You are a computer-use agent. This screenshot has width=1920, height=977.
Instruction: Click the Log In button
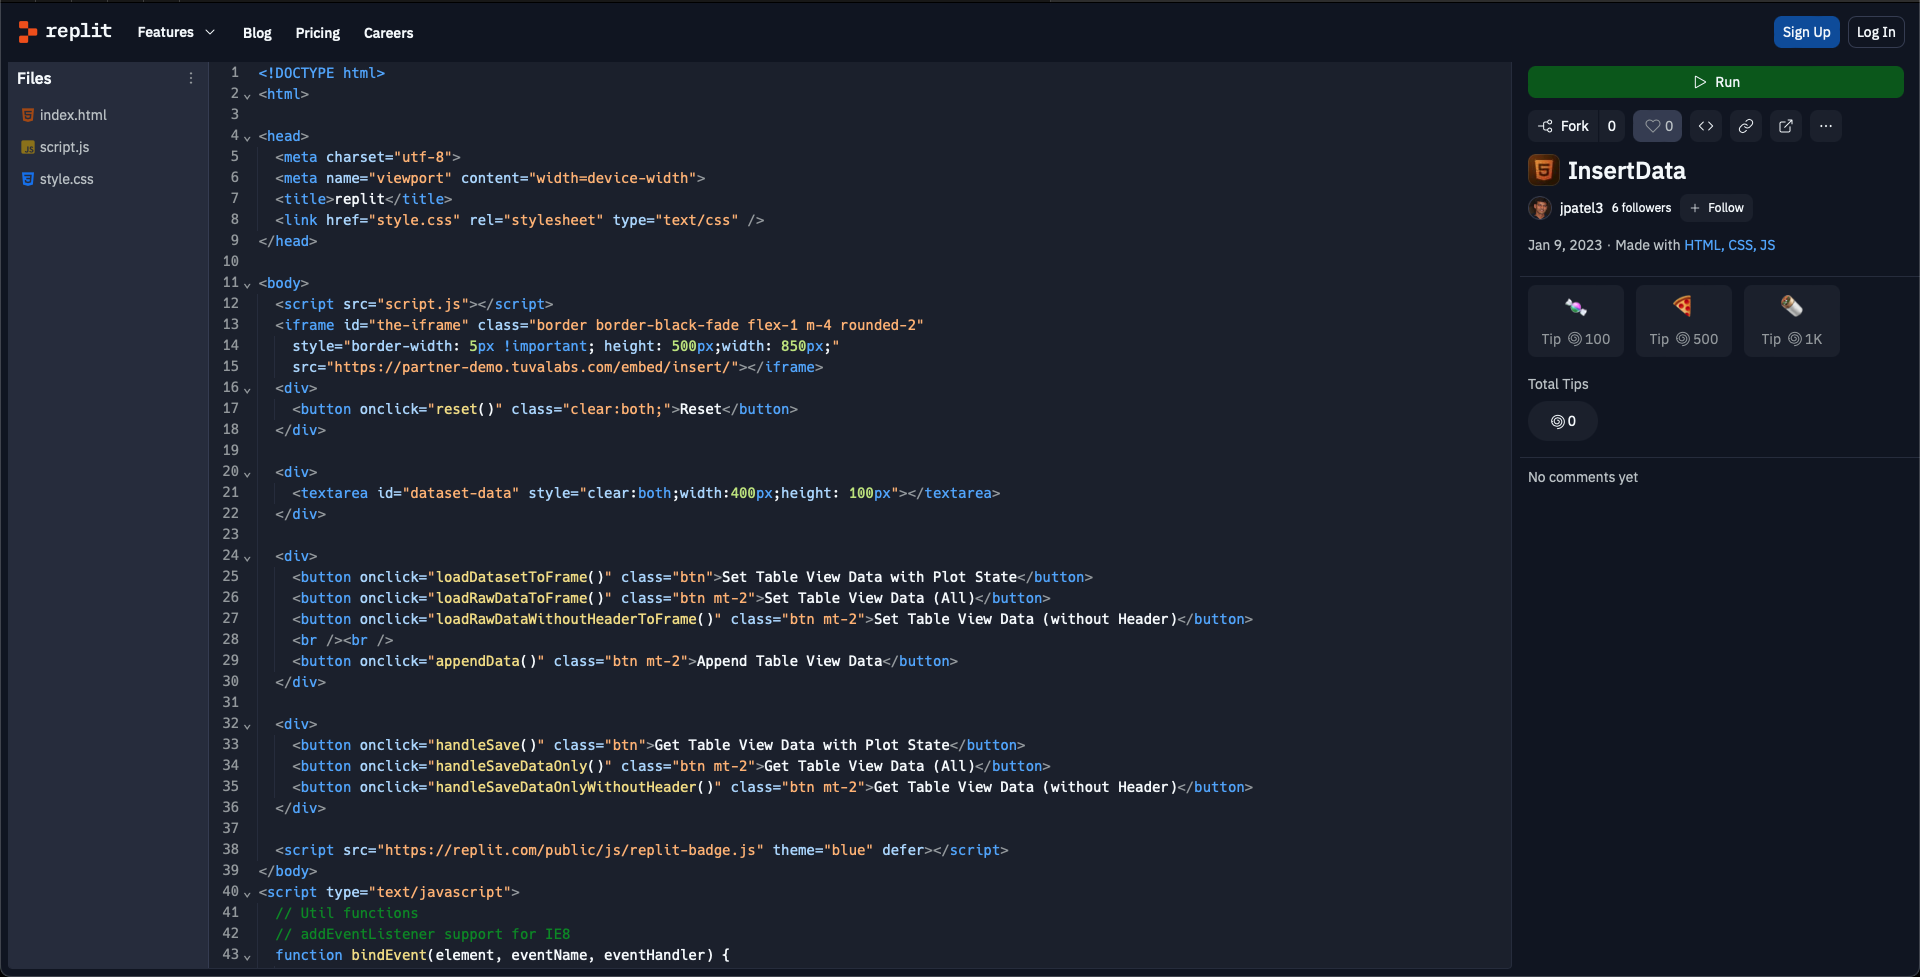tap(1876, 32)
